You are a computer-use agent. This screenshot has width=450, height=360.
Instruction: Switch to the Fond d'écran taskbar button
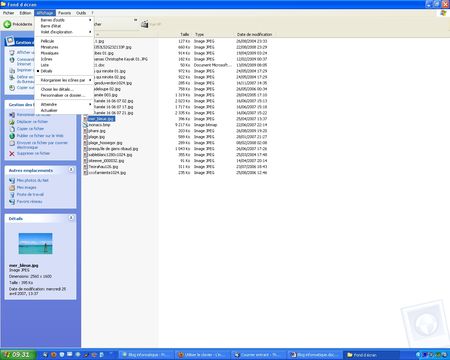(x=371, y=355)
